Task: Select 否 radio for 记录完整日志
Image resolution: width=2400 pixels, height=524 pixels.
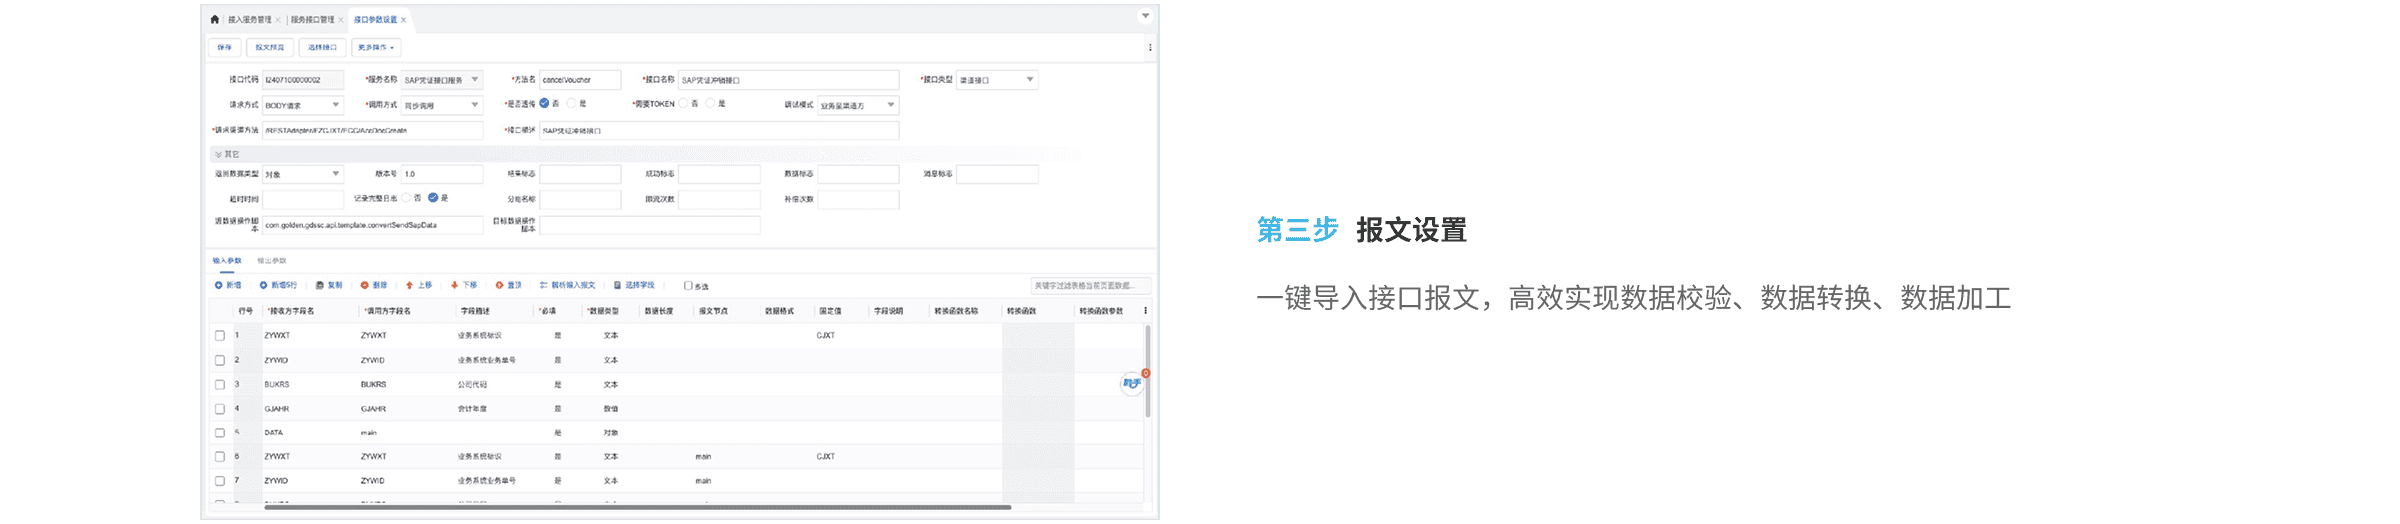Action: 407,198
